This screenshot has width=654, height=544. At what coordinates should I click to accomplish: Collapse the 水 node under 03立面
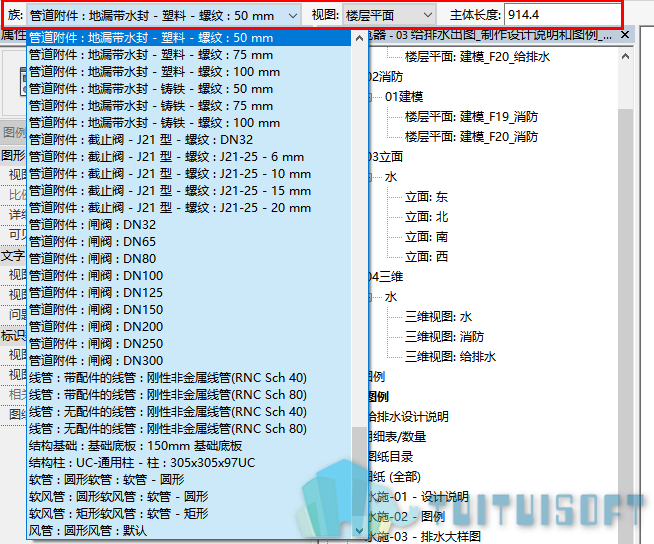370,177
